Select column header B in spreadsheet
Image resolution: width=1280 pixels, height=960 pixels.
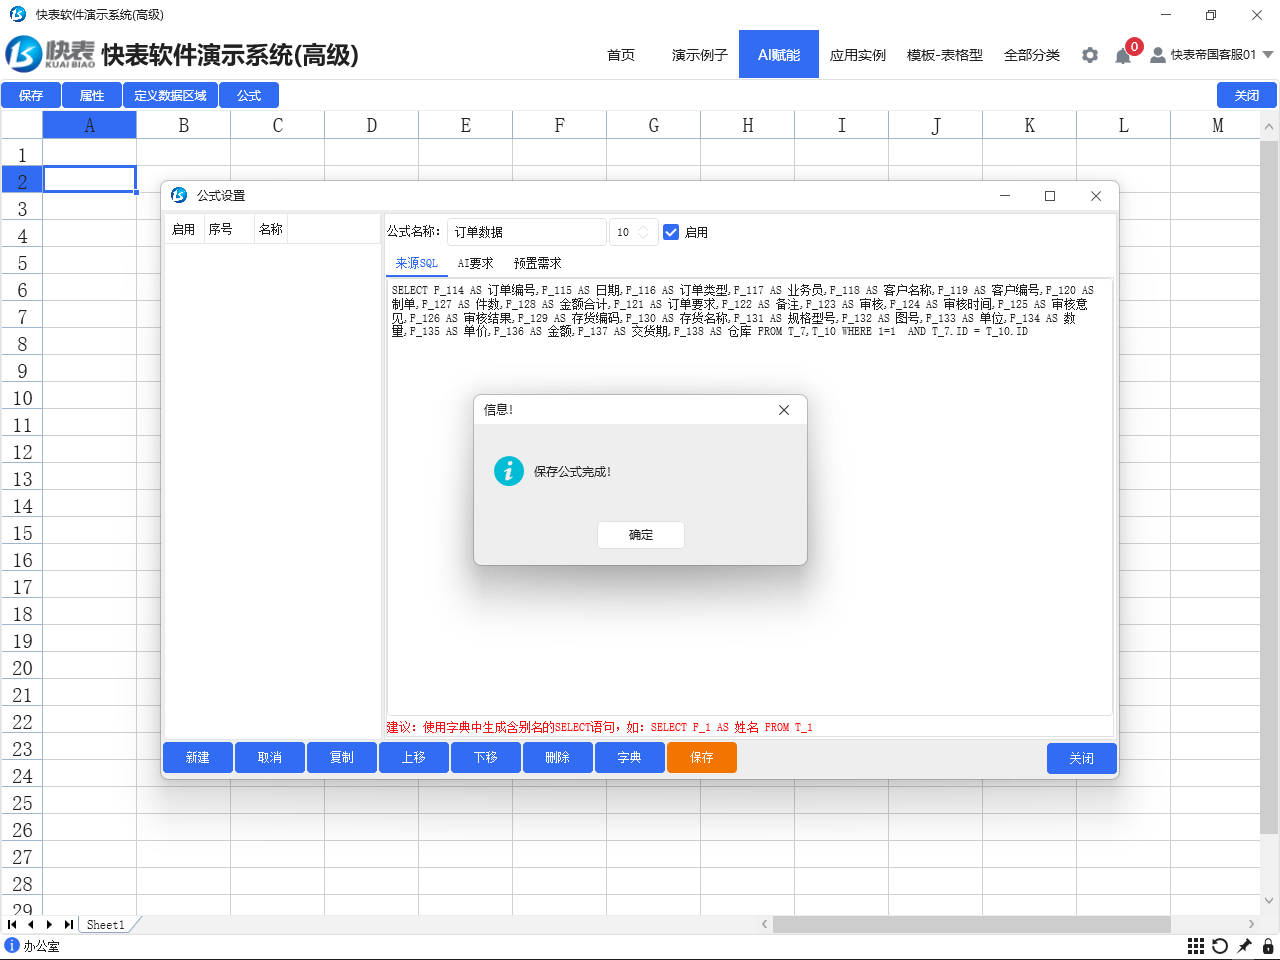pyautogui.click(x=184, y=125)
